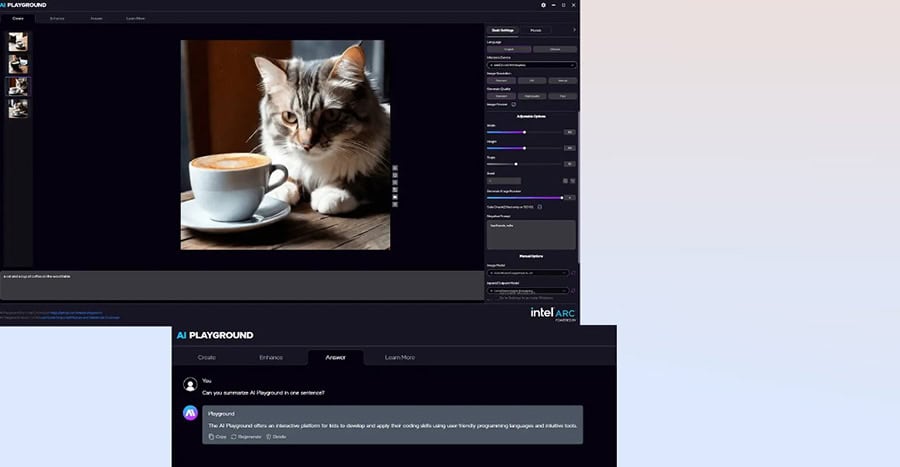Collapse the settings panel with the arrow icon
Image resolution: width=900 pixels, height=467 pixels.
tap(574, 30)
